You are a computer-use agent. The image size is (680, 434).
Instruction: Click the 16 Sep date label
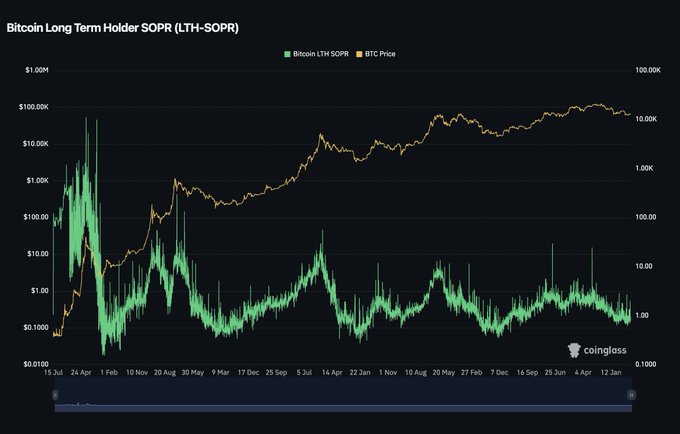[527, 372]
